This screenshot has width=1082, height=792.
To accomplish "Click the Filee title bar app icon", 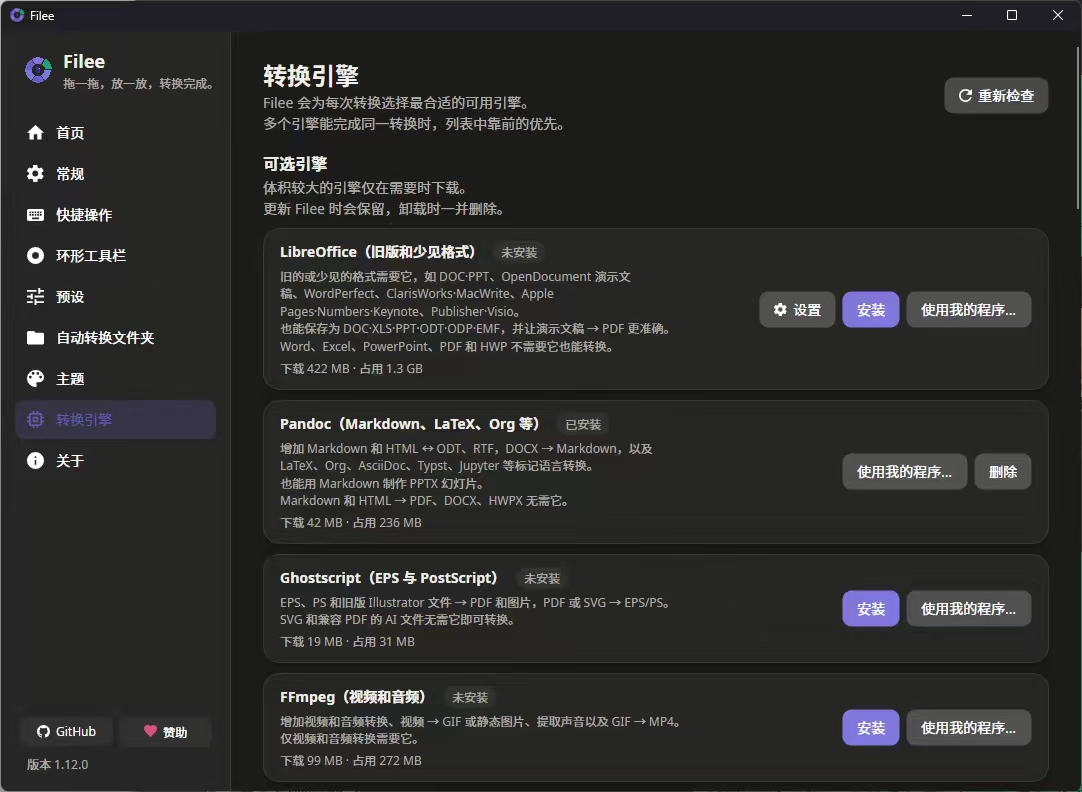I will tap(17, 15).
